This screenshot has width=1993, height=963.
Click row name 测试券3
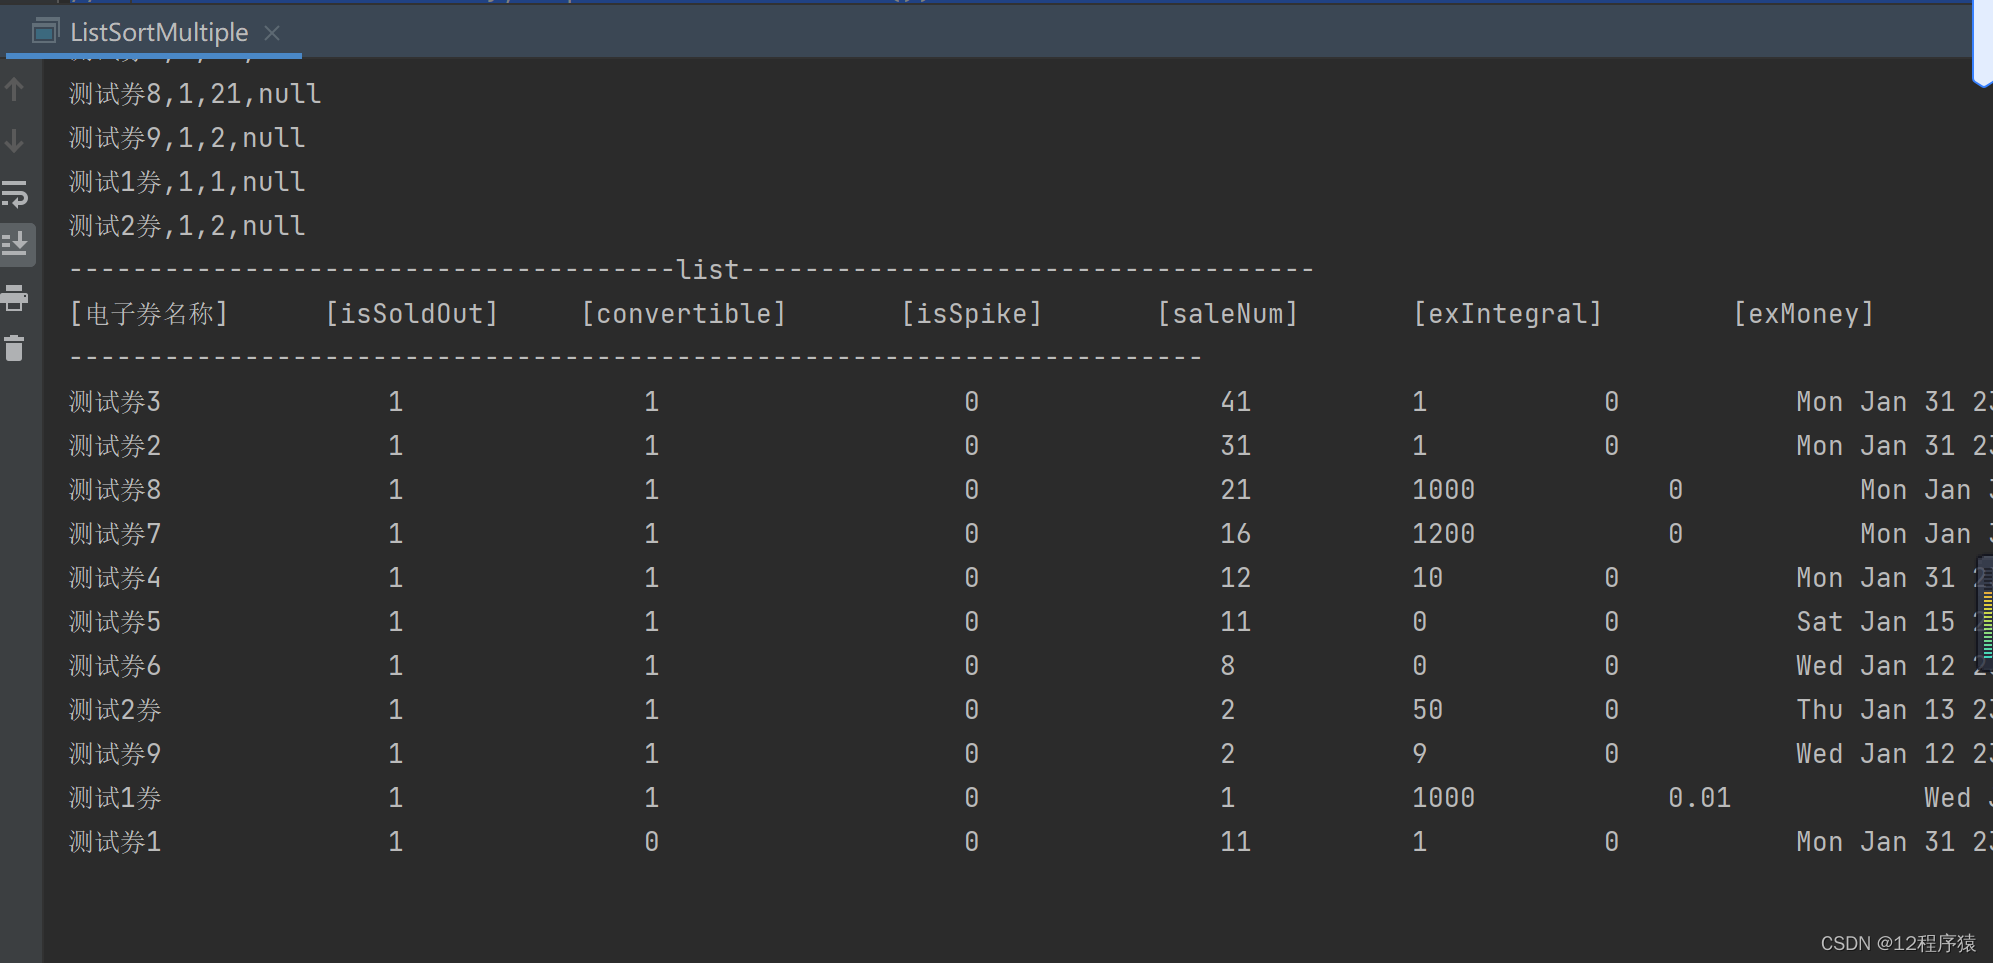(x=115, y=402)
